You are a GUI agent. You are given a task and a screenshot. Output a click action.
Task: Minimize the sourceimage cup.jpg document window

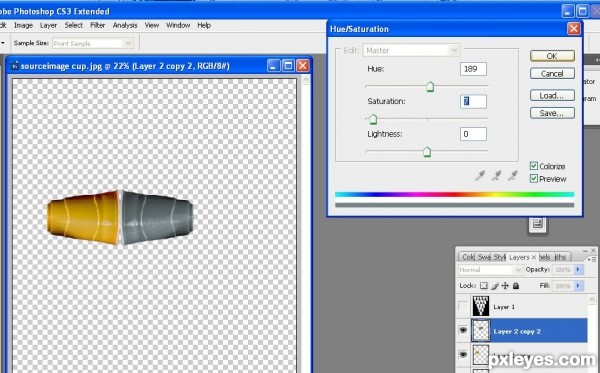273,66
